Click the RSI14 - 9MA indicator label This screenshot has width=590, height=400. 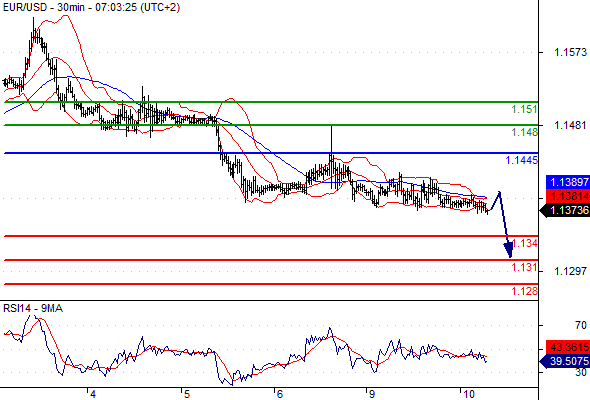pyautogui.click(x=33, y=309)
